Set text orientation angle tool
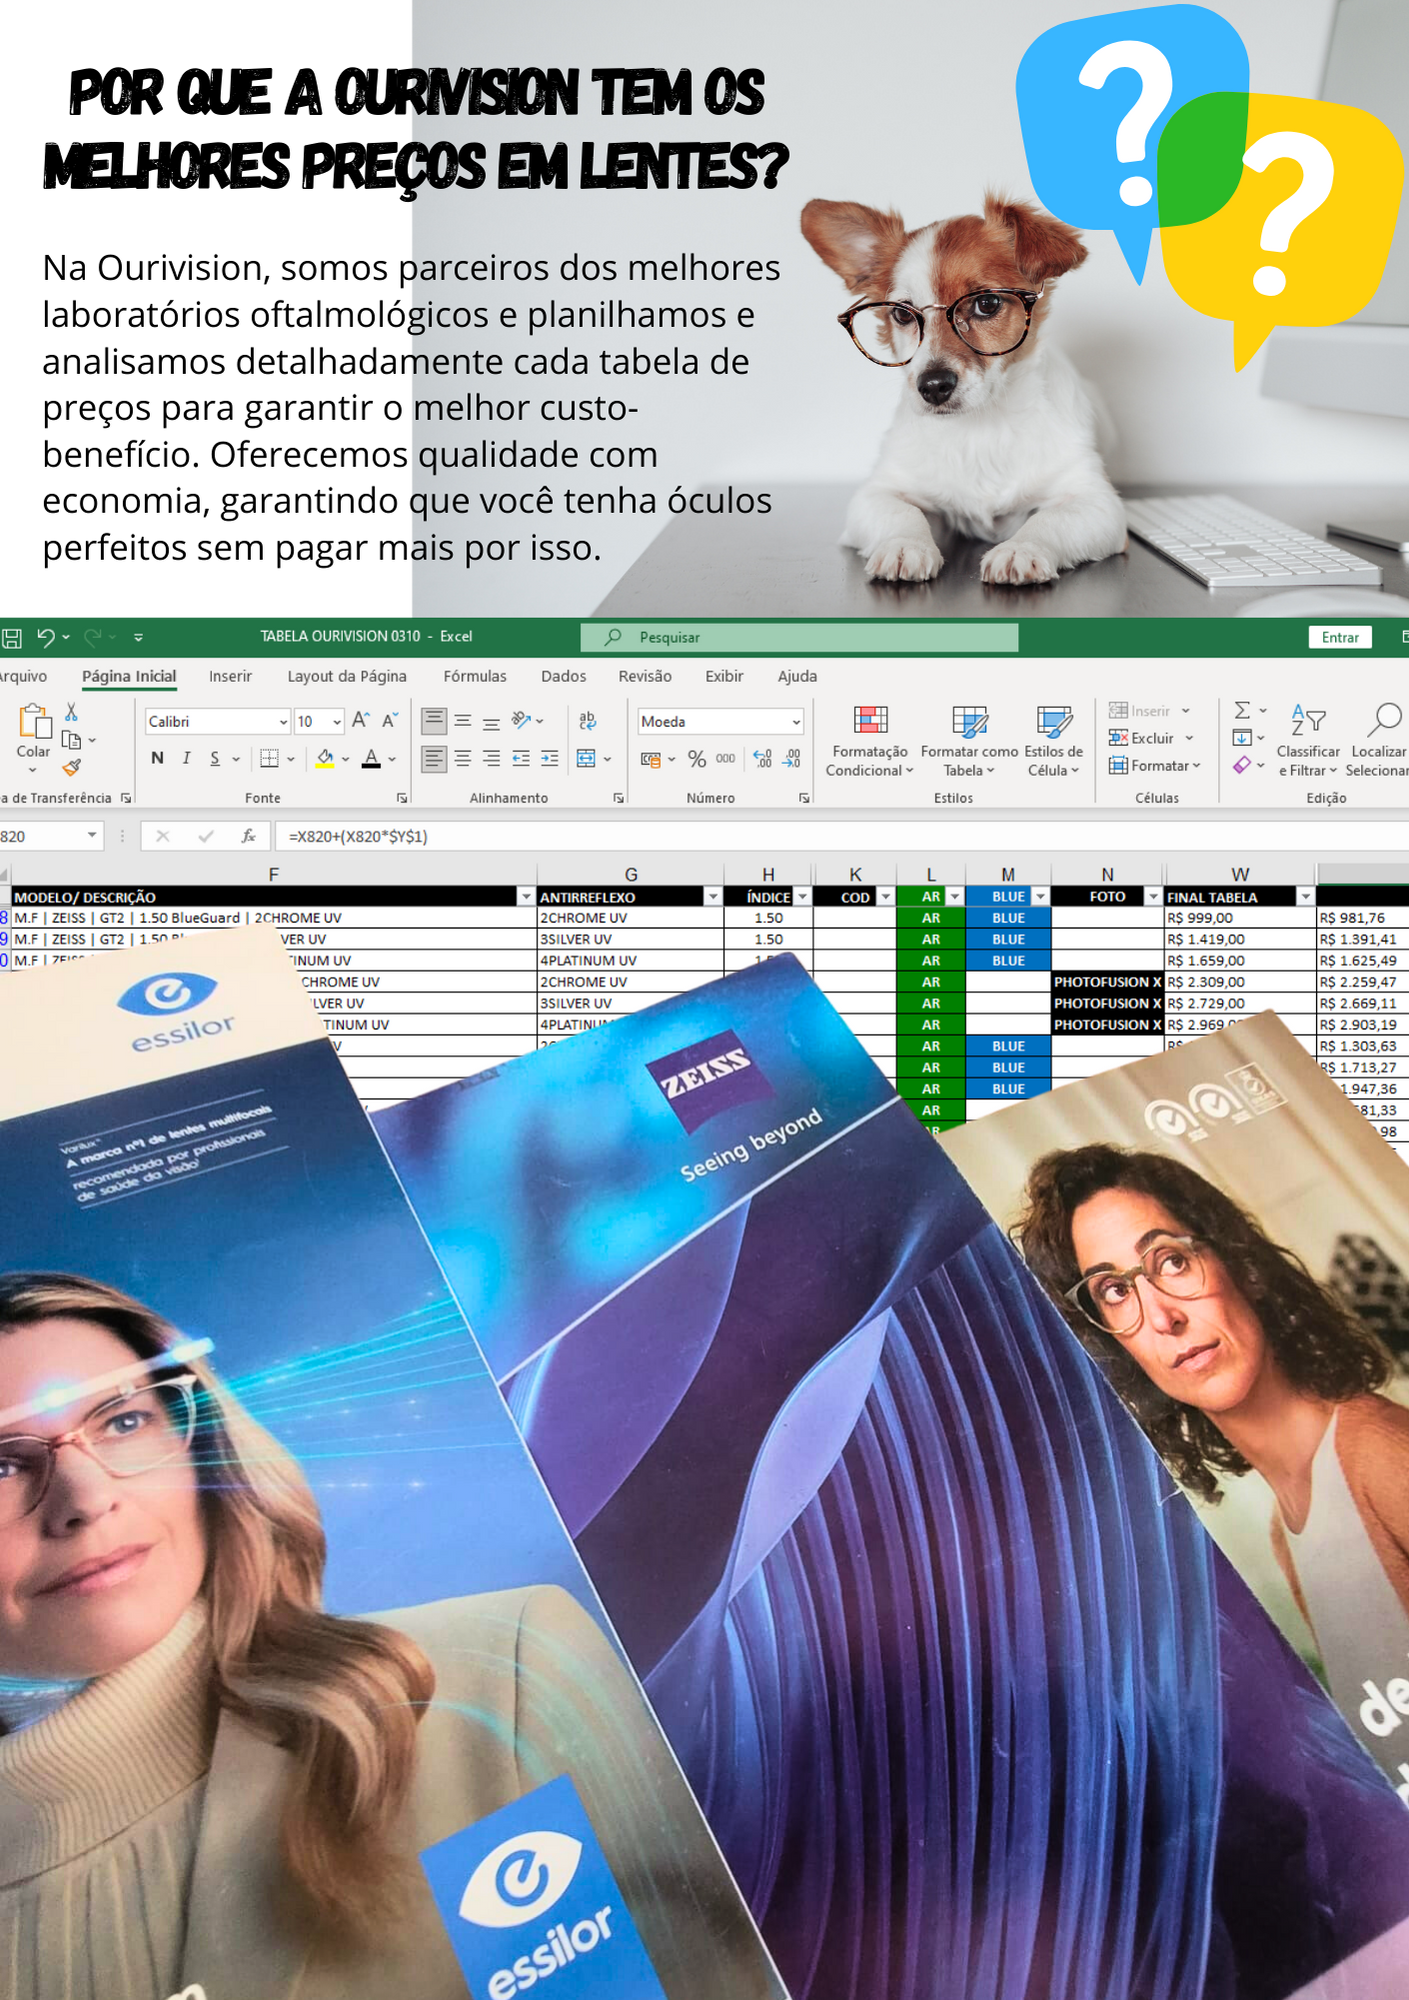 pos(521,720)
